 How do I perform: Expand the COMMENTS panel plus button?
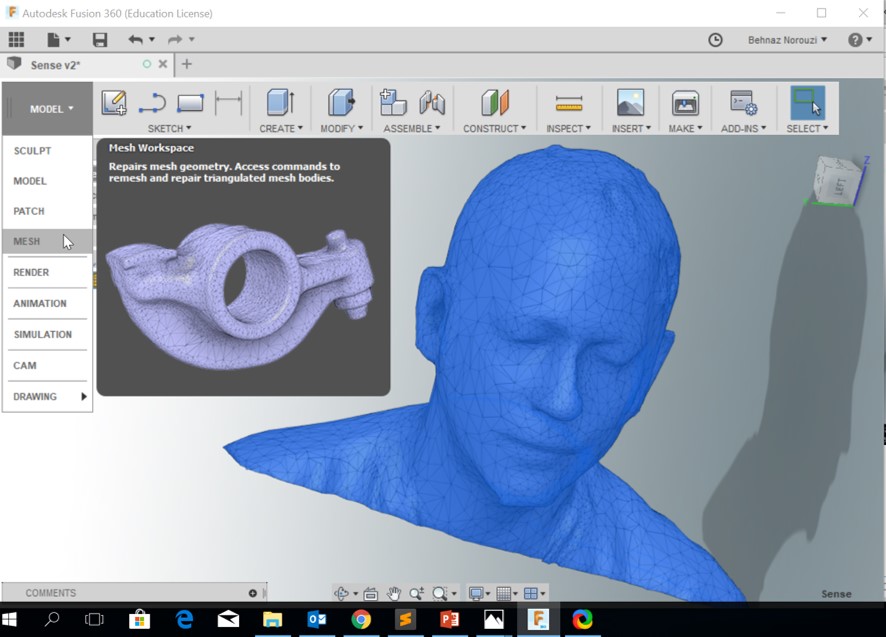[253, 593]
